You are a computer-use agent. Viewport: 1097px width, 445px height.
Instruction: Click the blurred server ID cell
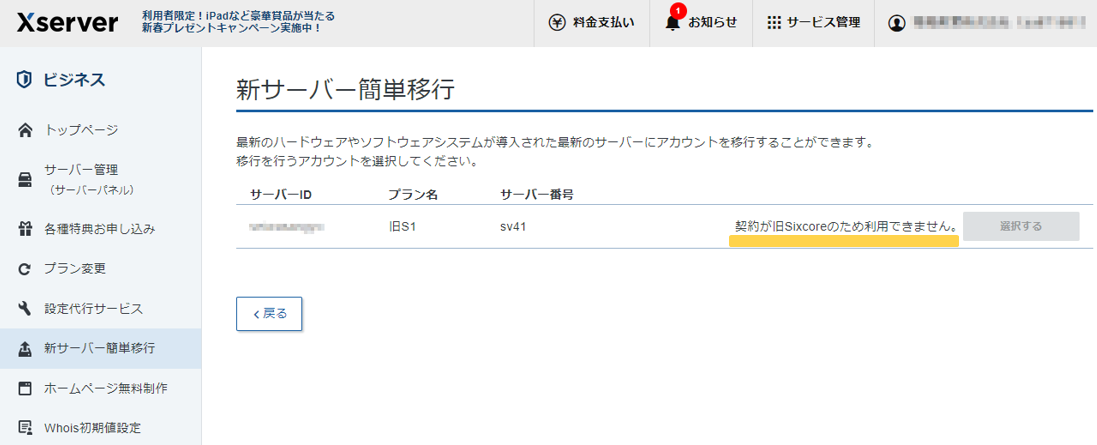(288, 227)
